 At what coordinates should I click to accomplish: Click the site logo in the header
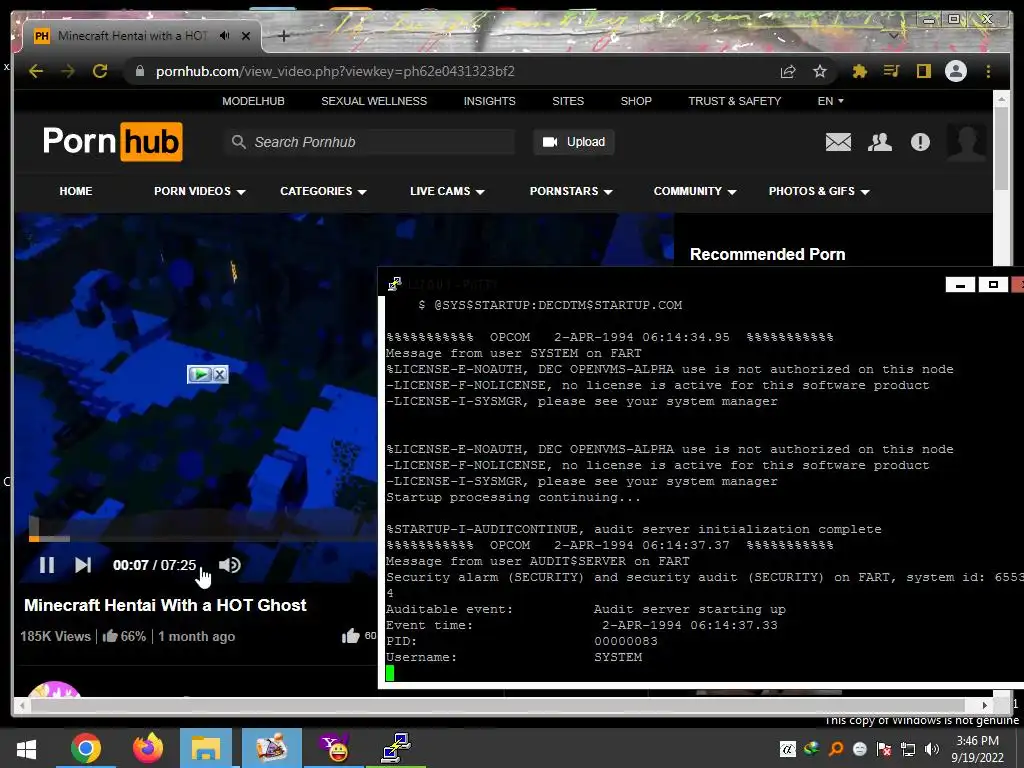[112, 141]
